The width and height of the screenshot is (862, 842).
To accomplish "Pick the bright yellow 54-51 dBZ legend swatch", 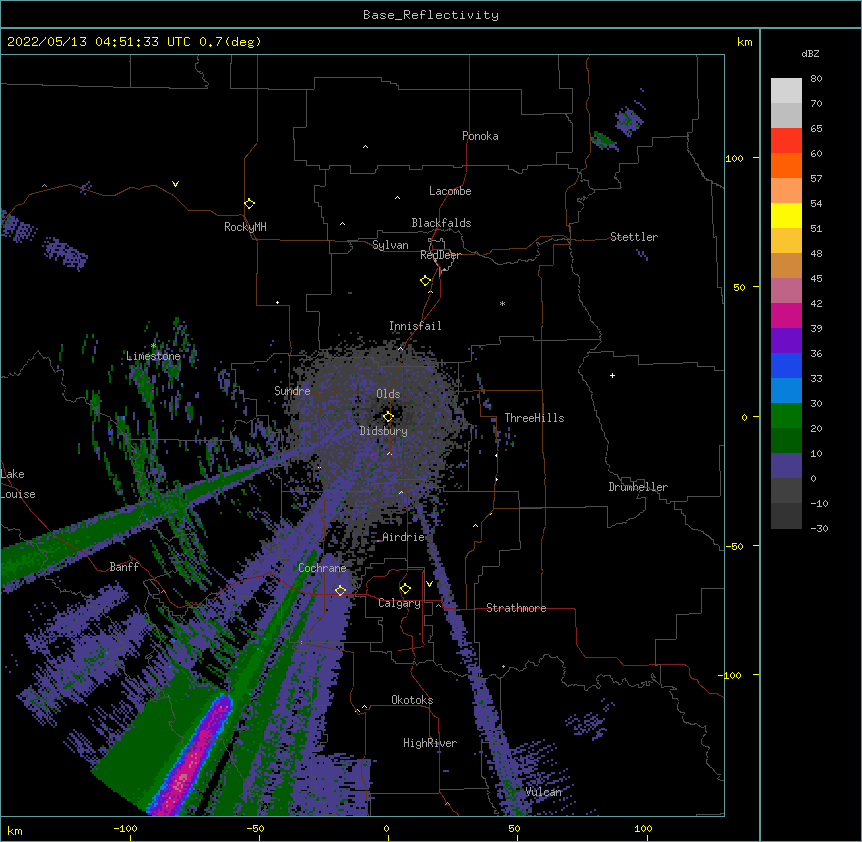I will (786, 215).
